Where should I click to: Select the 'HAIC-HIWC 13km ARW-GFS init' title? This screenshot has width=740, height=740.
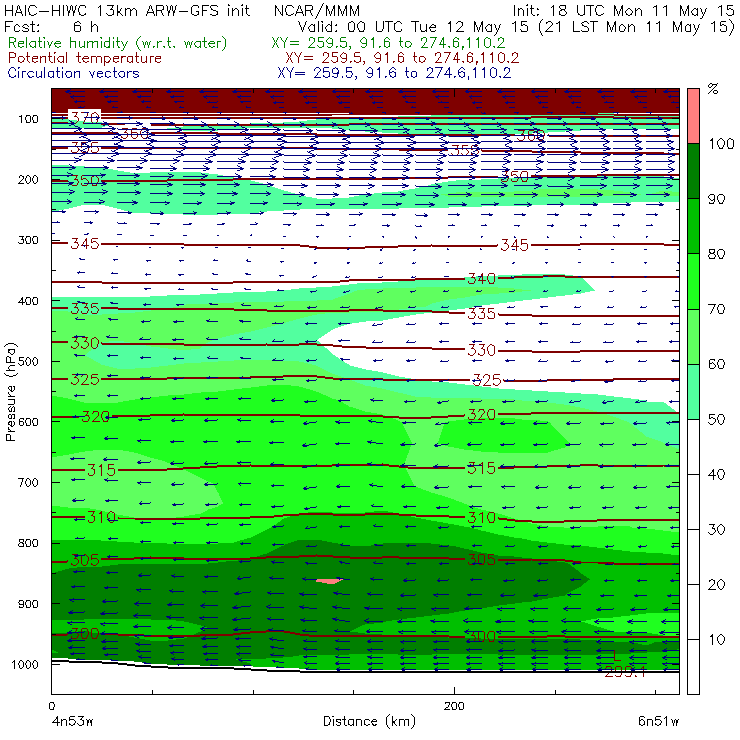pos(127,11)
